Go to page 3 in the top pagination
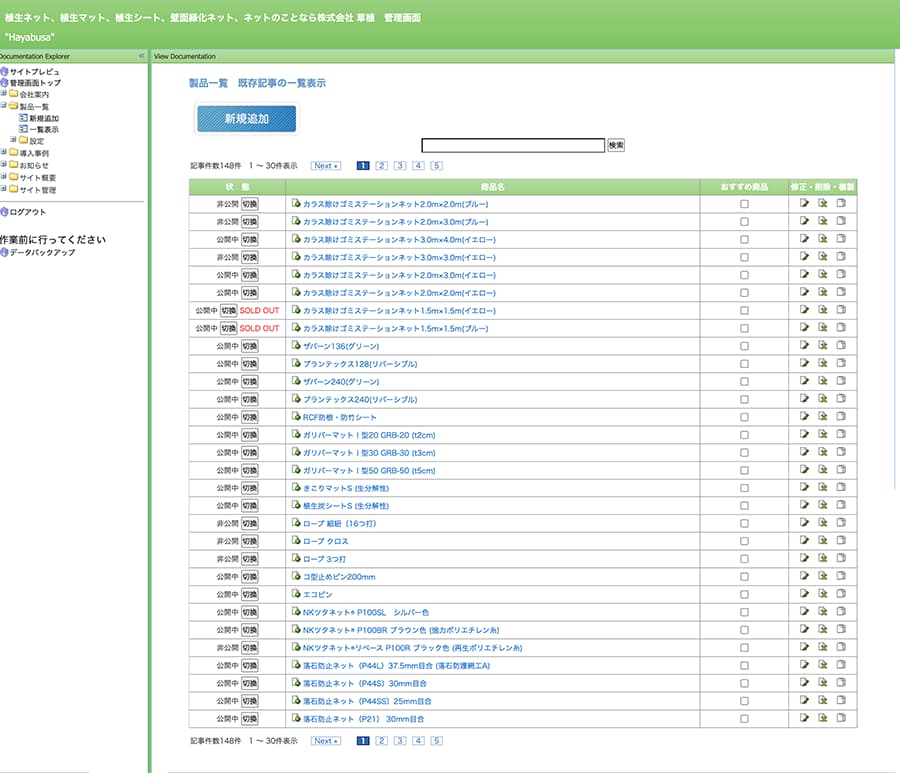900x773 pixels. coord(399,166)
